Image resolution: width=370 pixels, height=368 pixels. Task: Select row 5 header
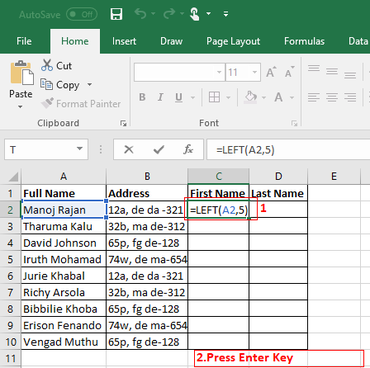click(10, 259)
